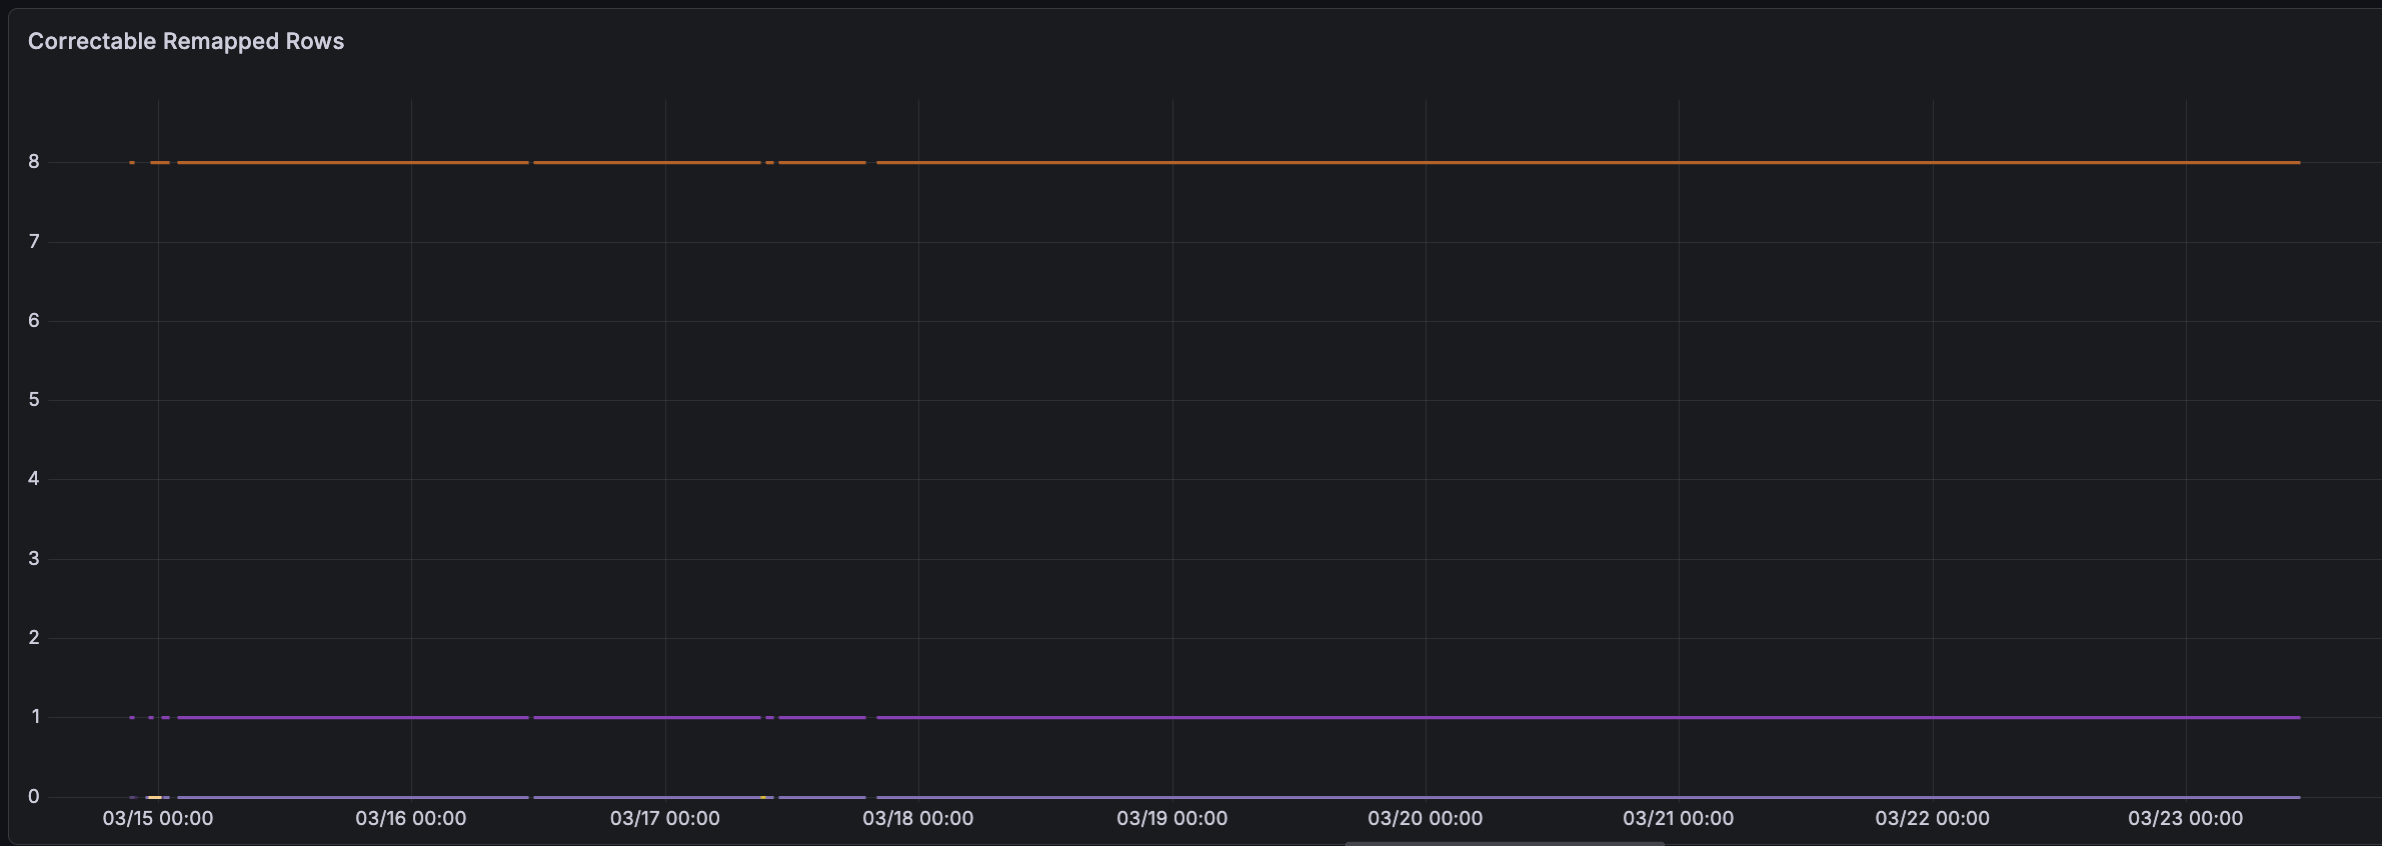Viewport: 2382px width, 846px height.
Task: Click the 03/17 00:00 time label
Action: pyautogui.click(x=665, y=818)
